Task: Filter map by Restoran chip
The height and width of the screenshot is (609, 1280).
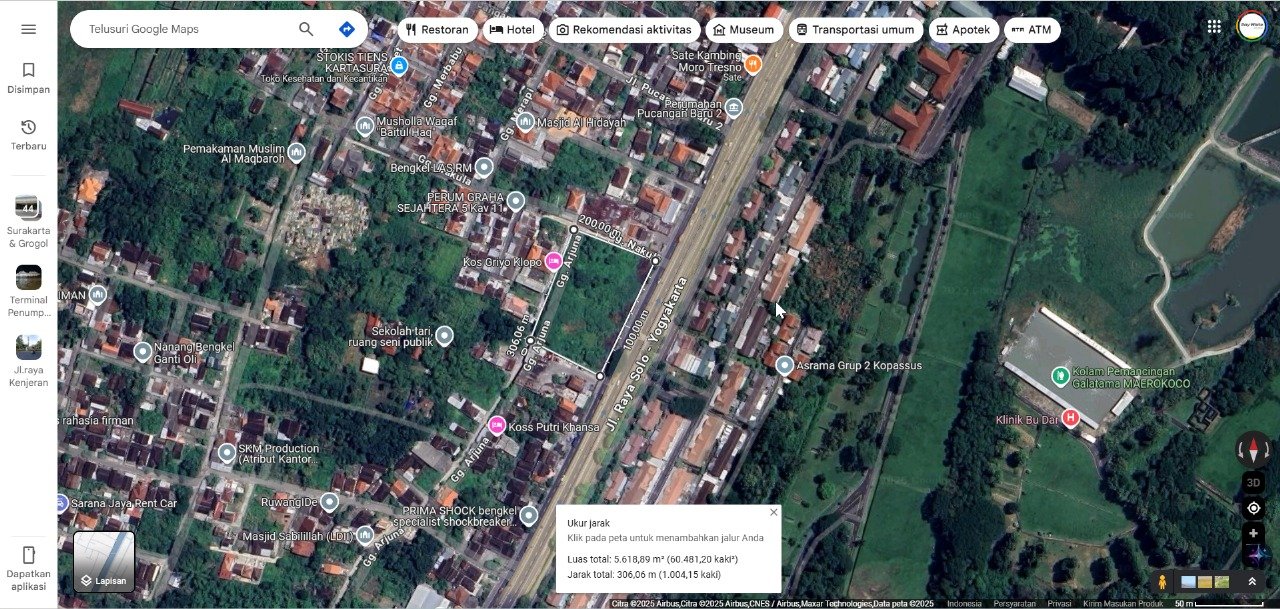Action: tap(437, 30)
